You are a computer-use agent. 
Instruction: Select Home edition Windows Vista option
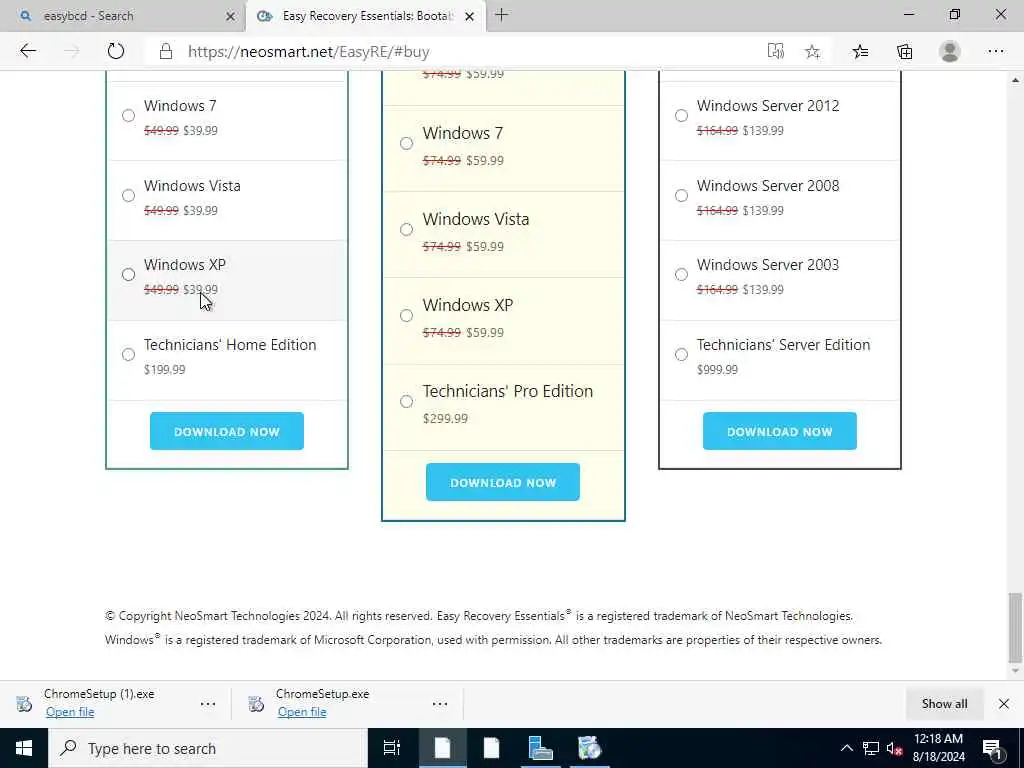129,195
